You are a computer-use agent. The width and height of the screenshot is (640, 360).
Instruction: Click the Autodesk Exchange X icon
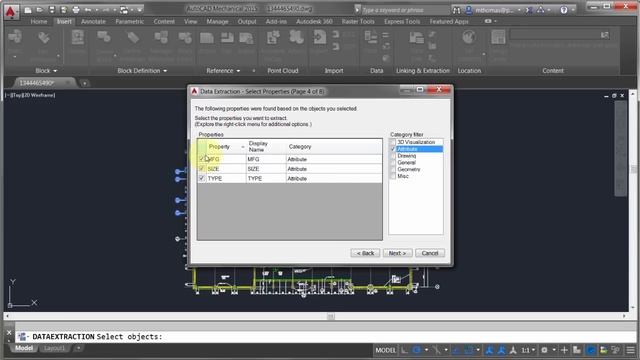click(x=529, y=10)
